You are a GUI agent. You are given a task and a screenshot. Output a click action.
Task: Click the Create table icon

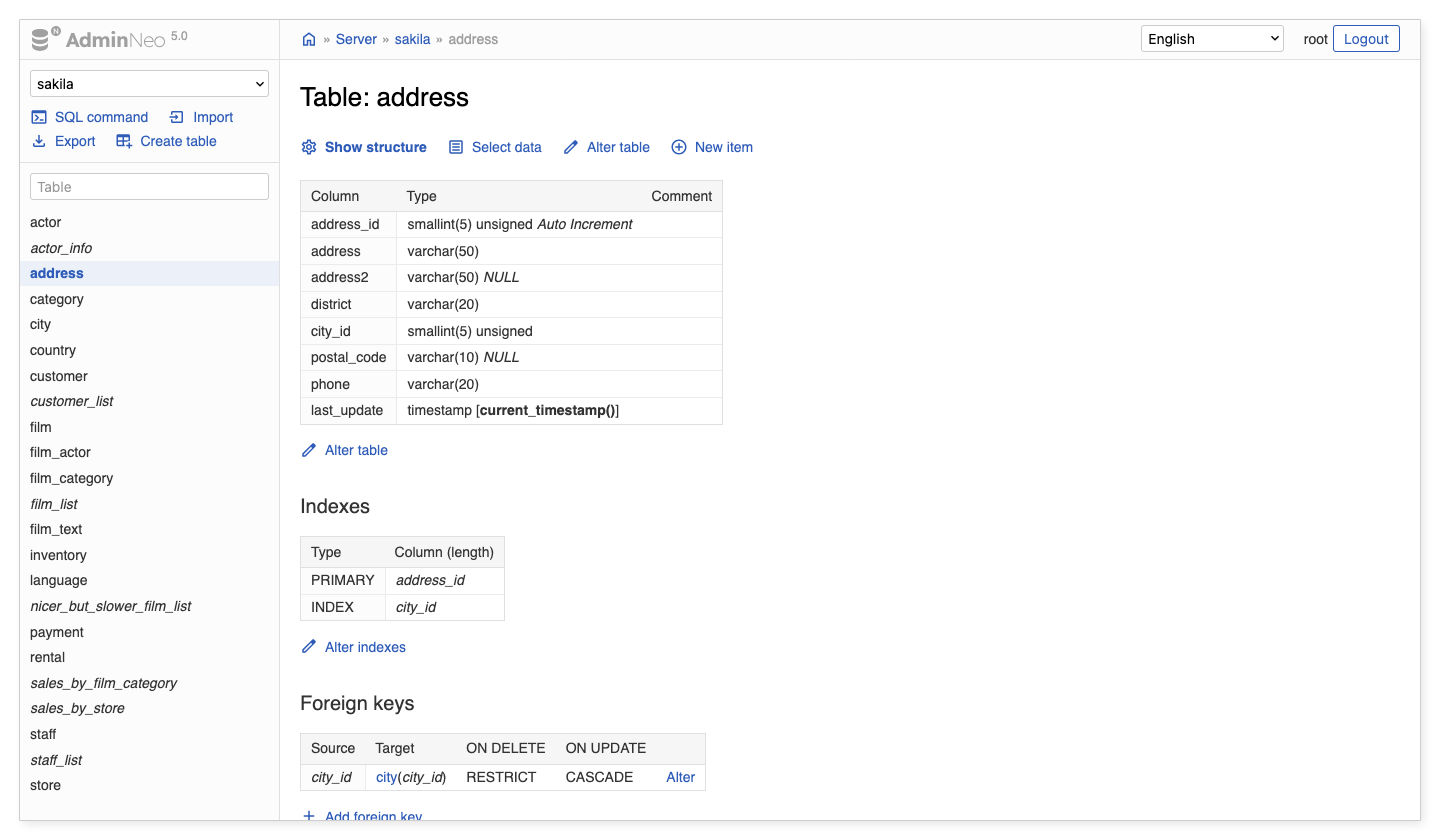pos(124,141)
